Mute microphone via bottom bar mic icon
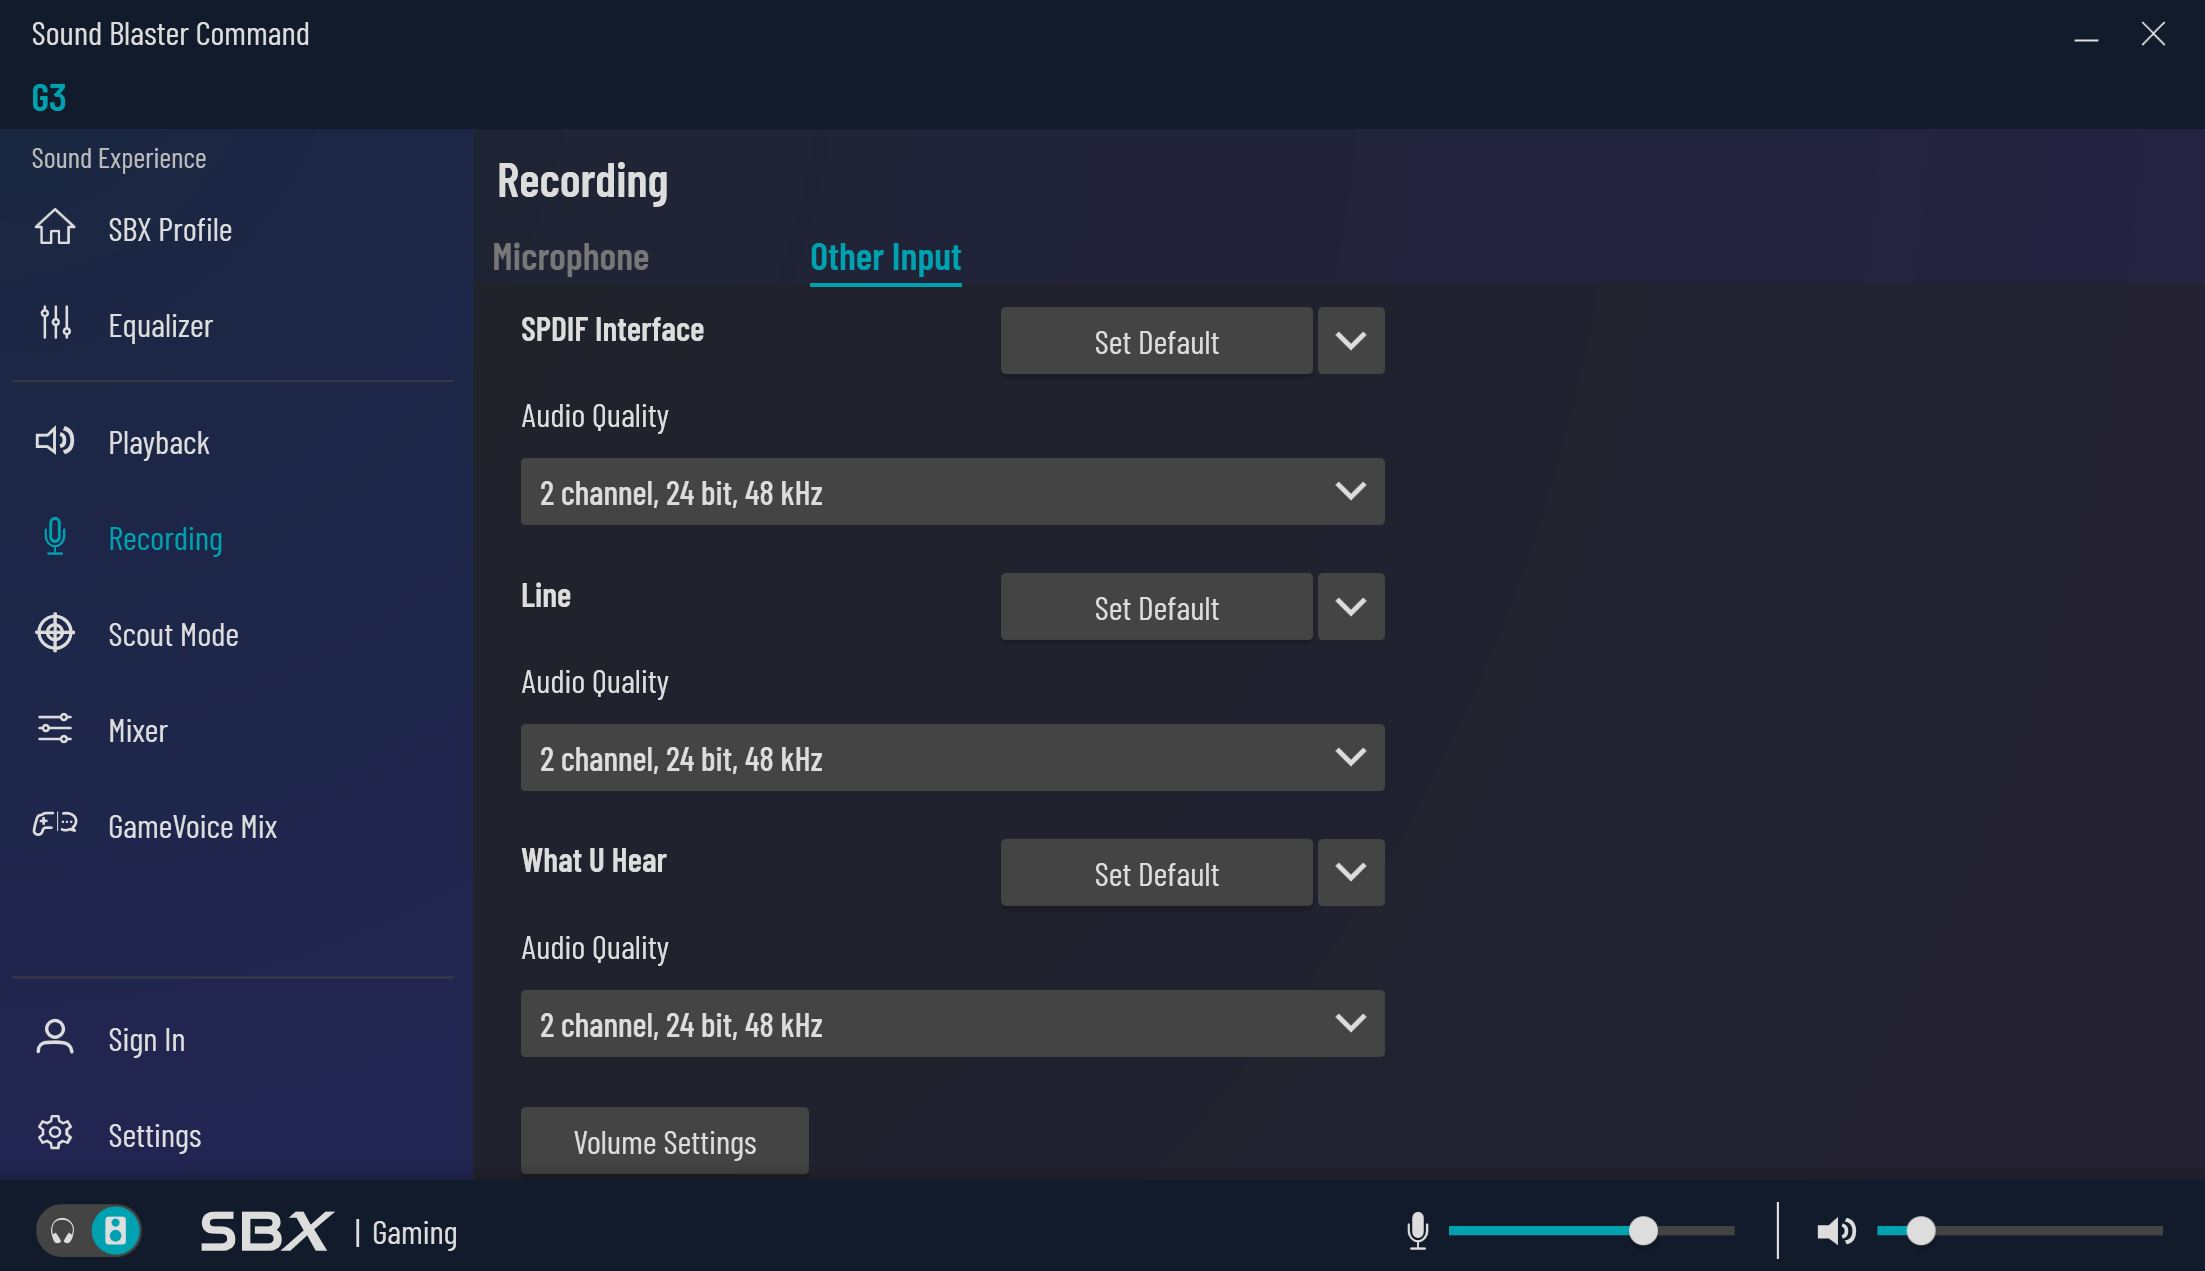The height and width of the screenshot is (1271, 2205). tap(1417, 1231)
